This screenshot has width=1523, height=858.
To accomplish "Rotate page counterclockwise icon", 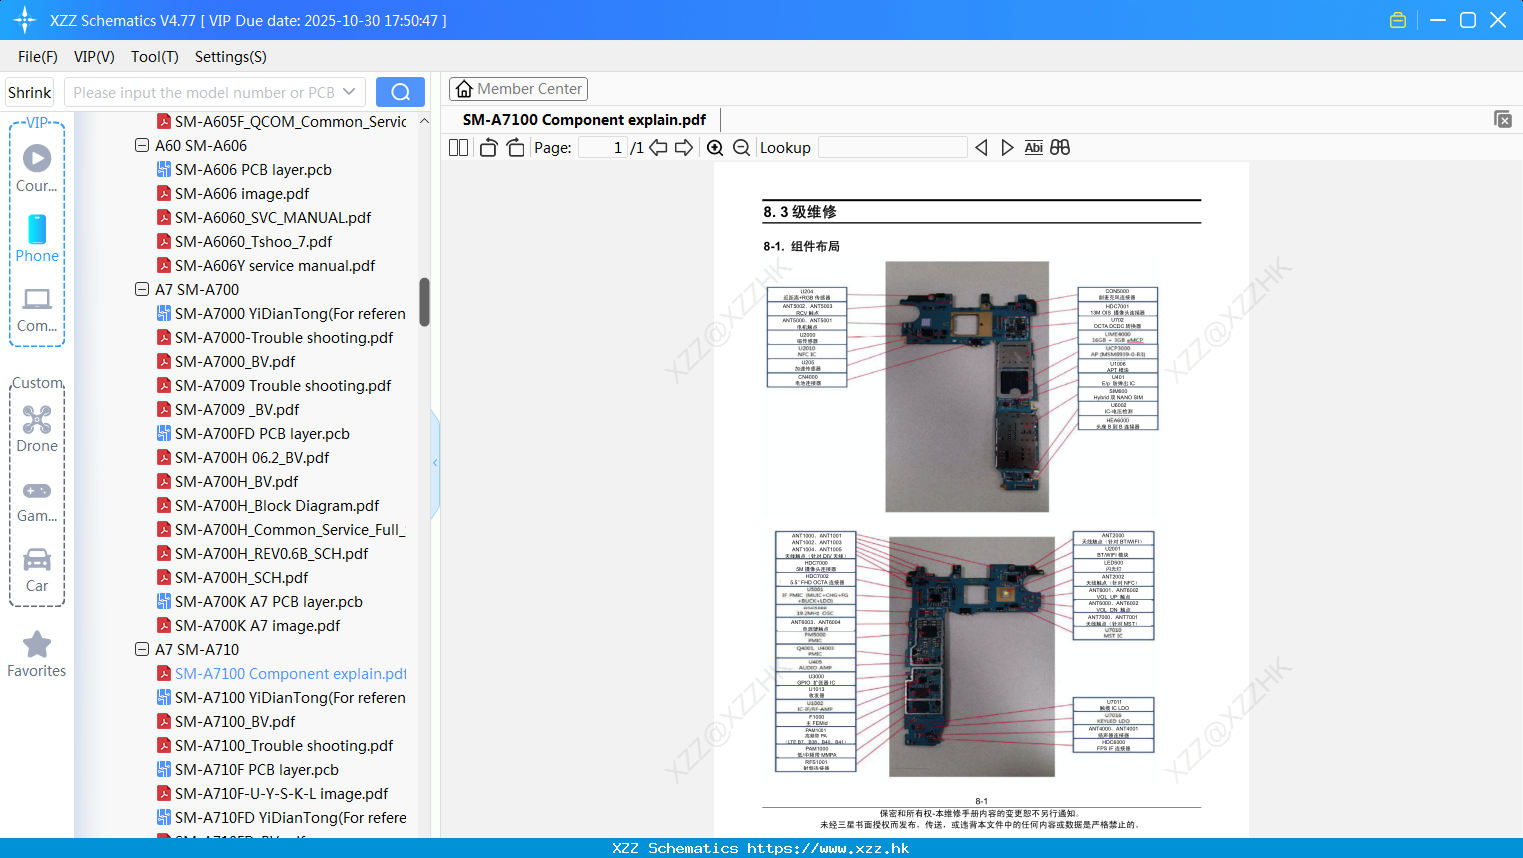I will tap(488, 147).
